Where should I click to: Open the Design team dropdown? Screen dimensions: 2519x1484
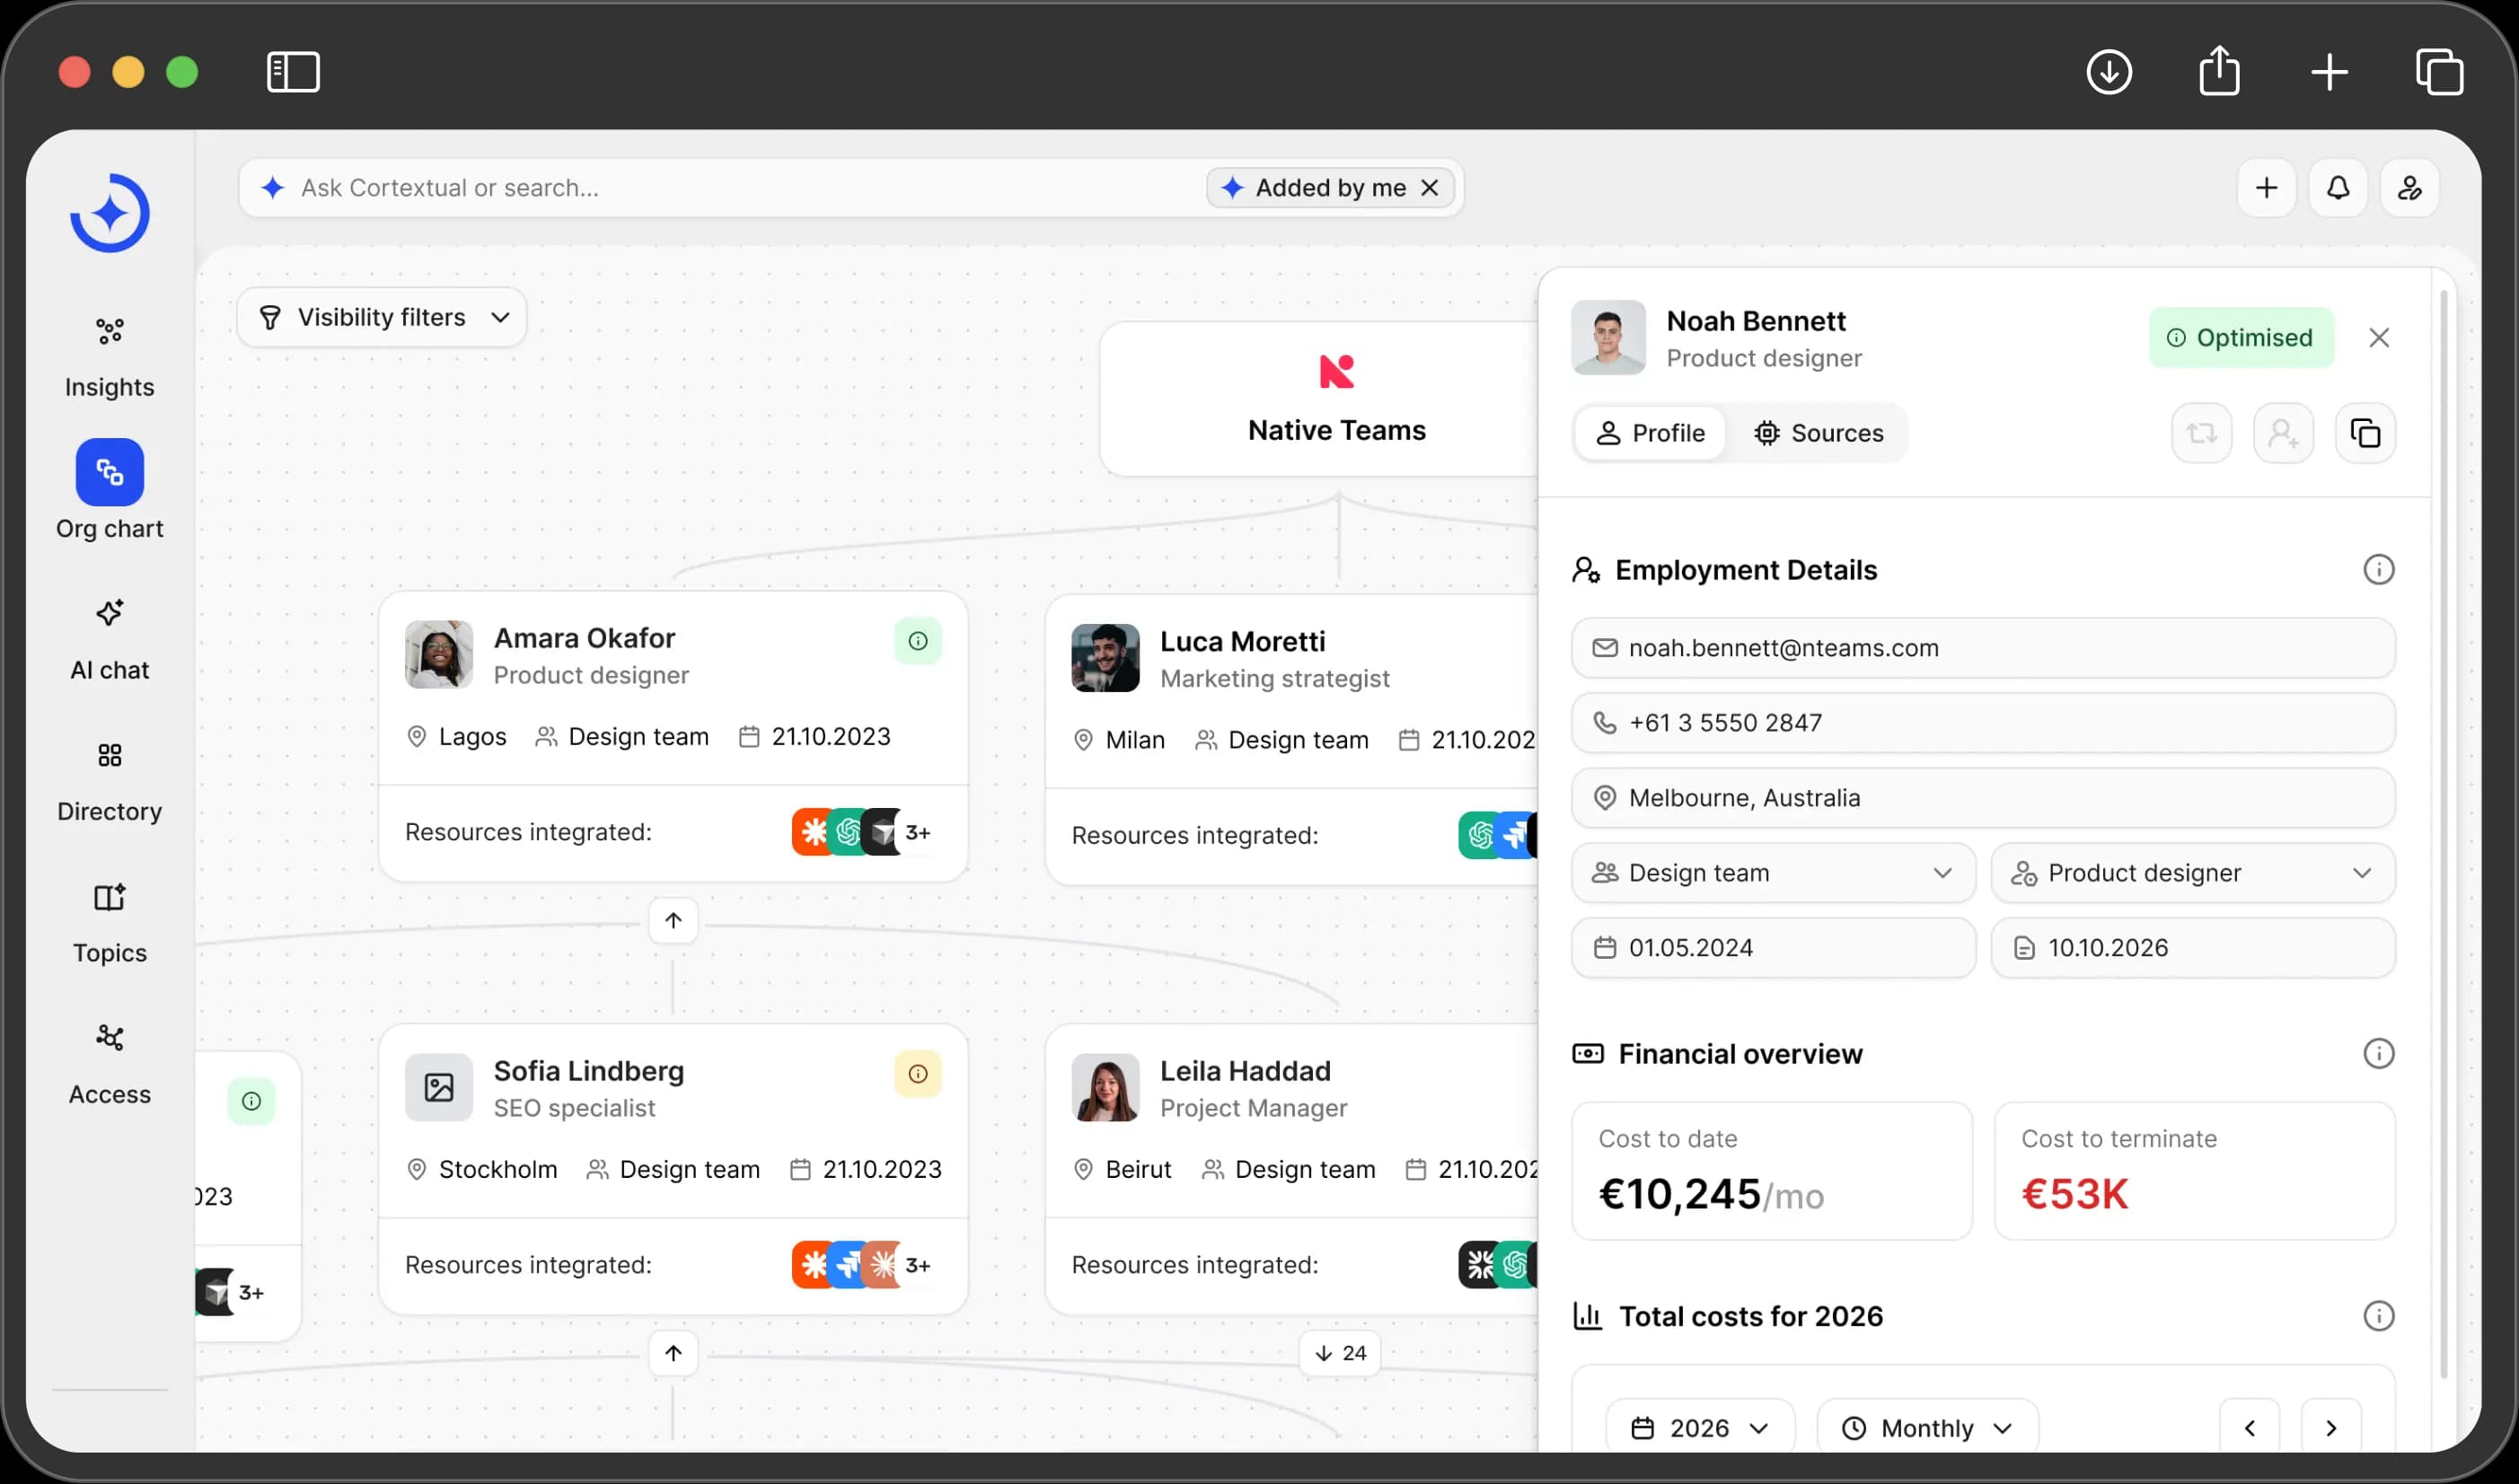click(x=1772, y=873)
